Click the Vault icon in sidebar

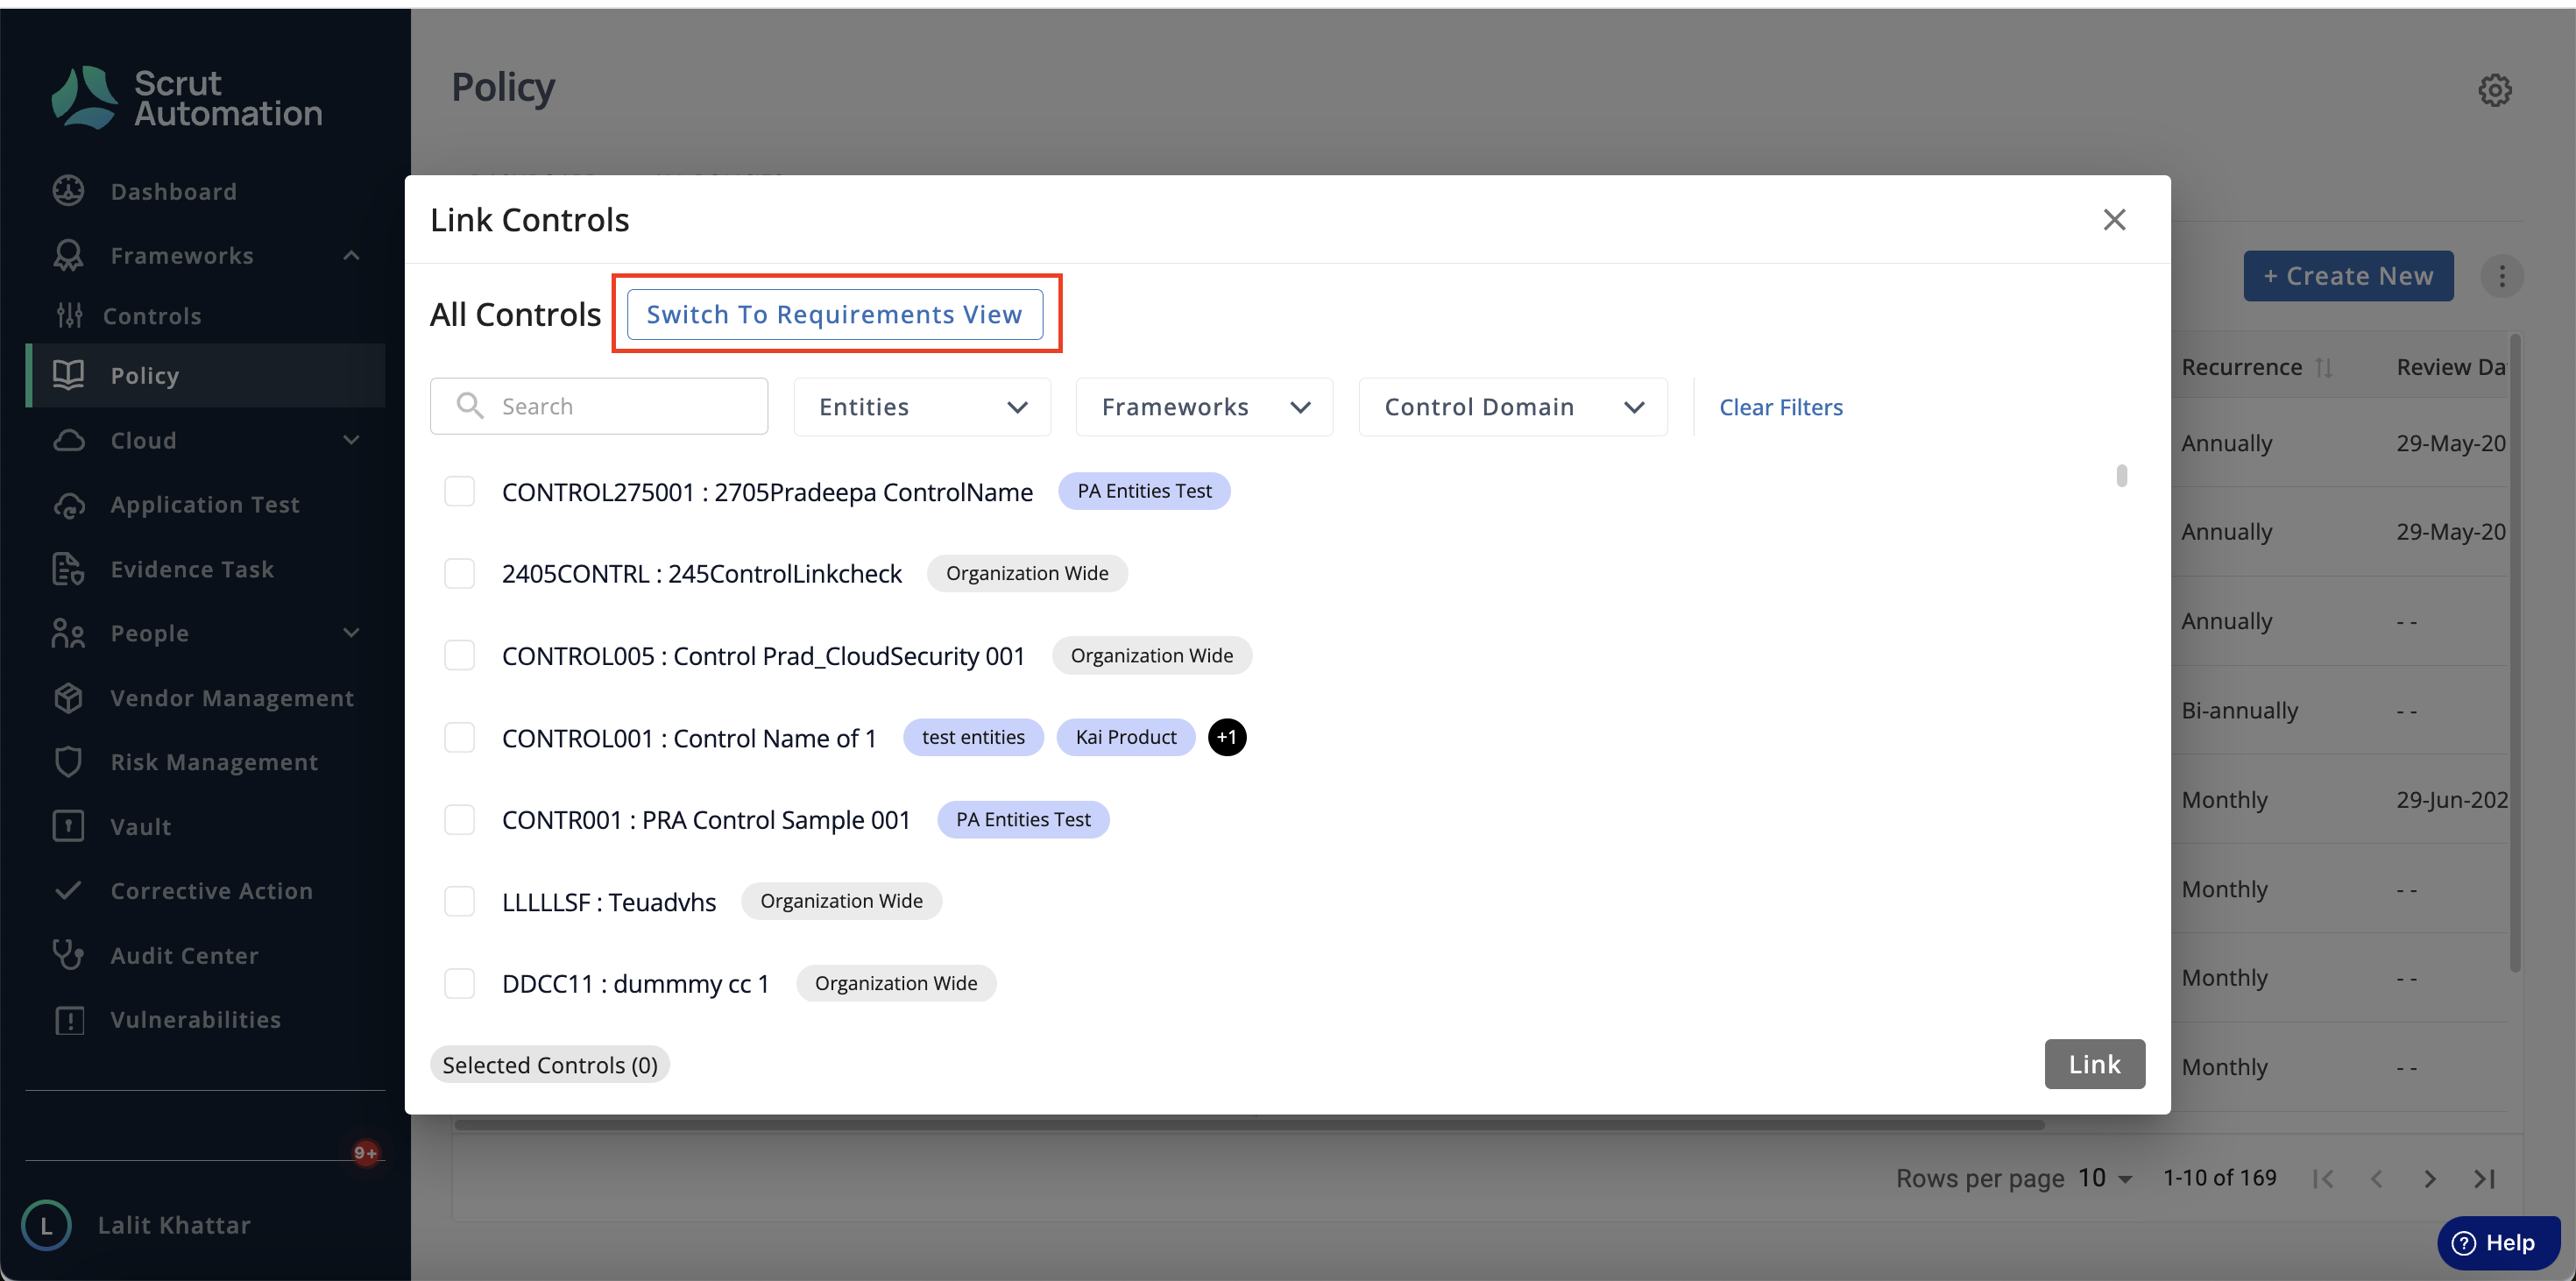pyautogui.click(x=68, y=826)
